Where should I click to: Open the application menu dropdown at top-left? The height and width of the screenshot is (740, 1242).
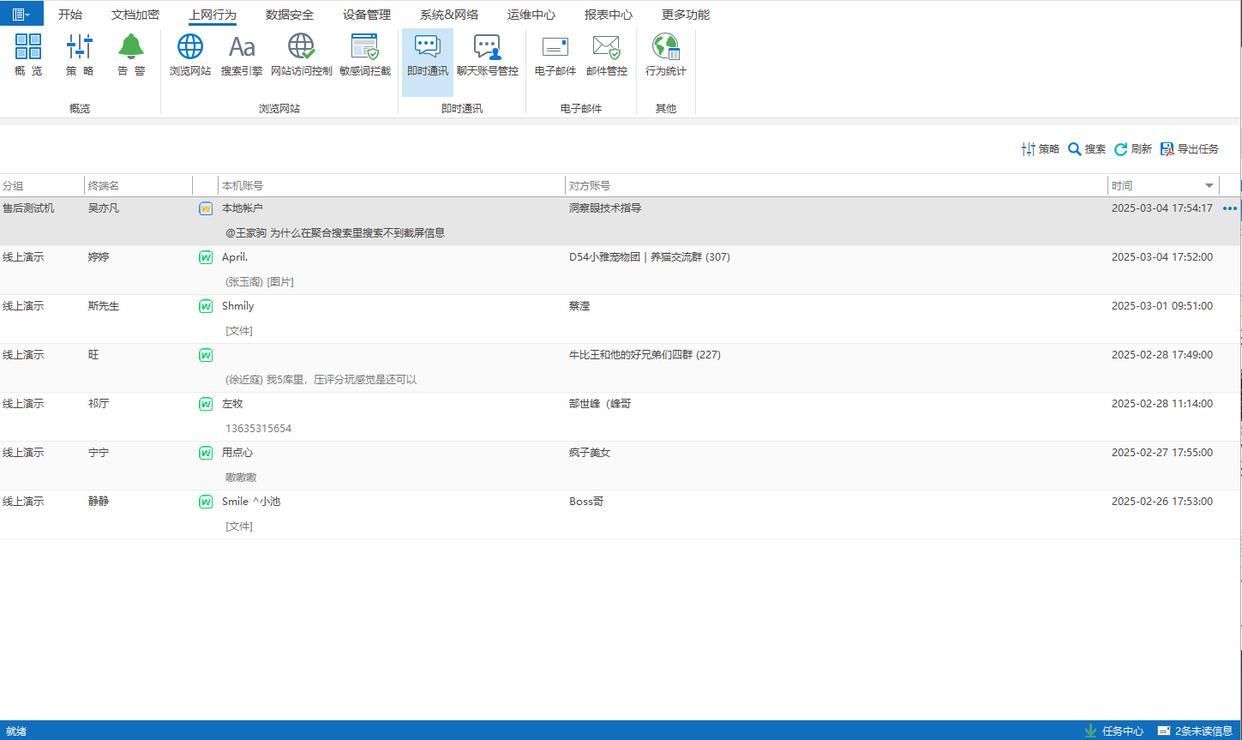pyautogui.click(x=21, y=14)
